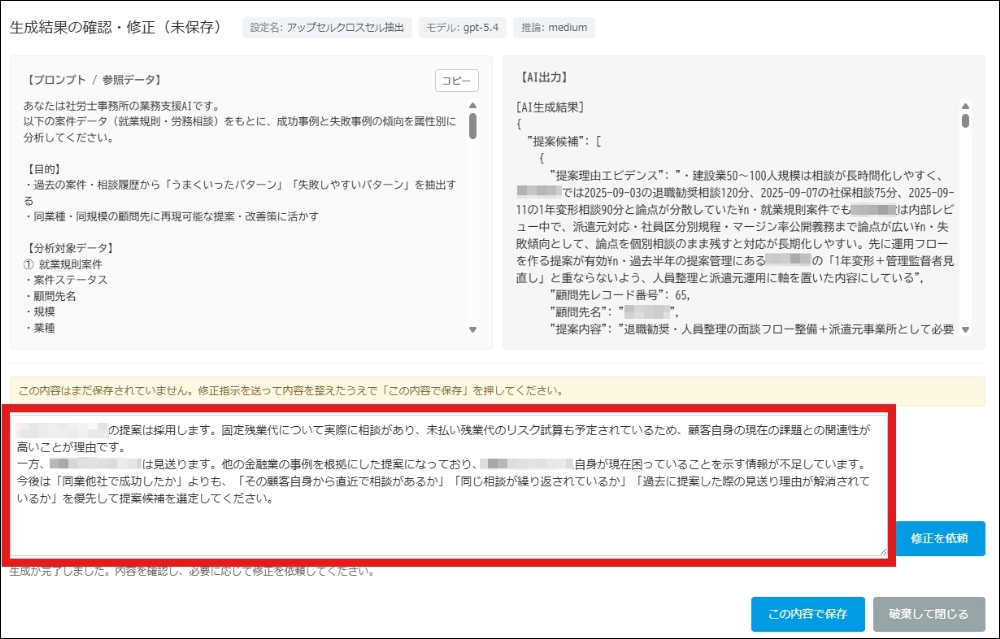Click the コピー button in prompt panel
The image size is (1000, 639).
[457, 81]
